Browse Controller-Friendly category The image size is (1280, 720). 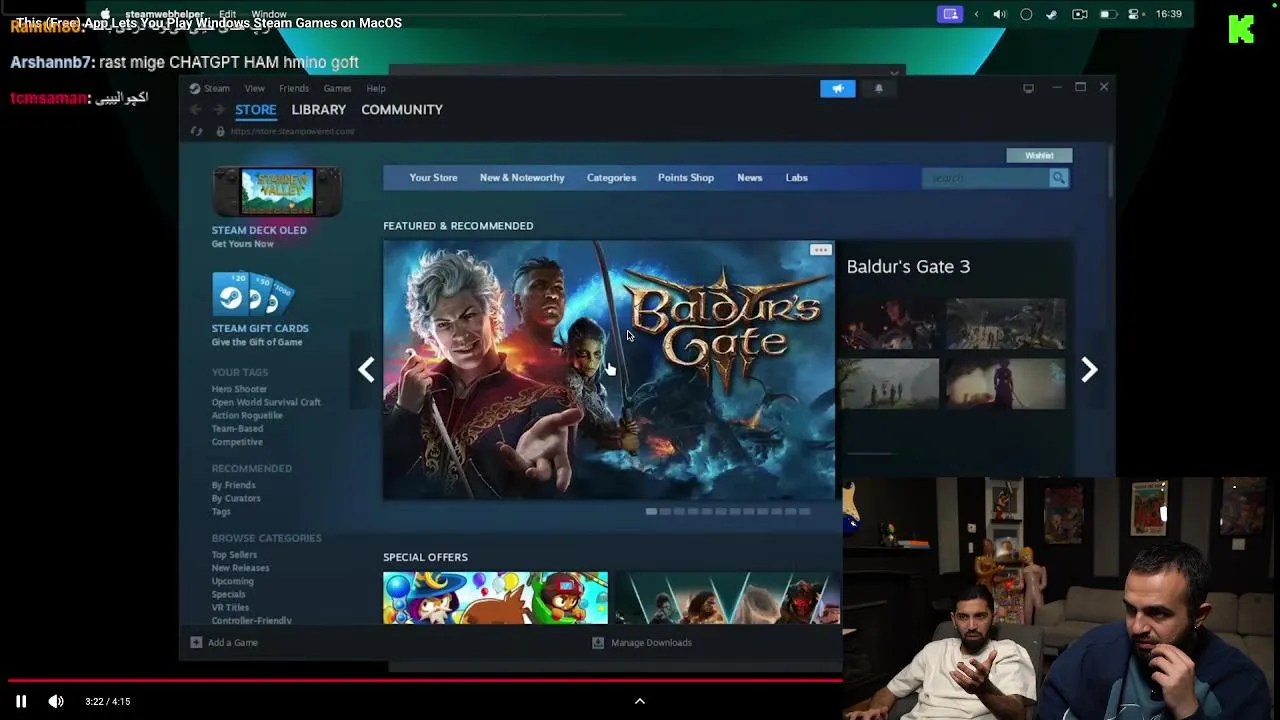(251, 620)
